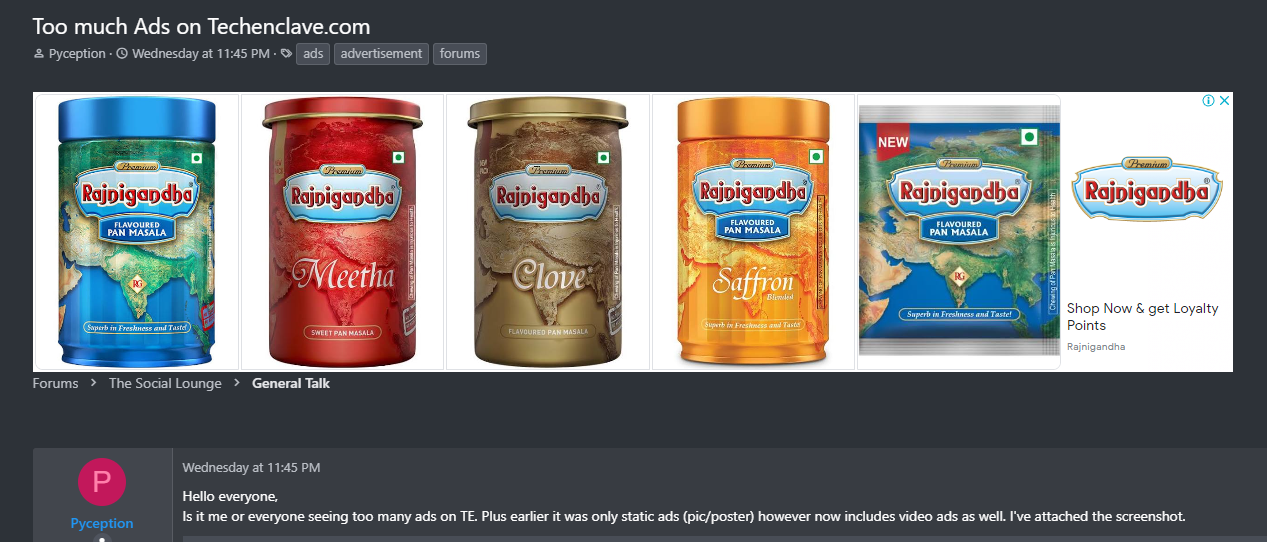The image size is (1267, 542).
Task: Close the Rajnigandha ad with X icon
Action: (x=1224, y=101)
